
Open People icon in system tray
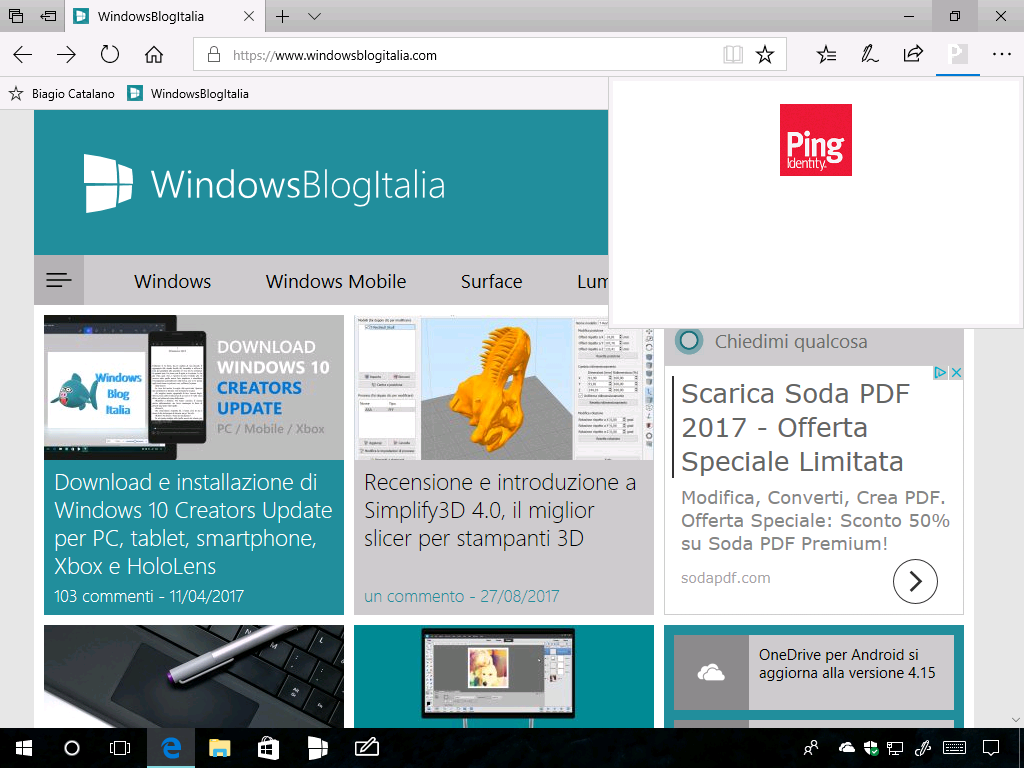coord(811,748)
